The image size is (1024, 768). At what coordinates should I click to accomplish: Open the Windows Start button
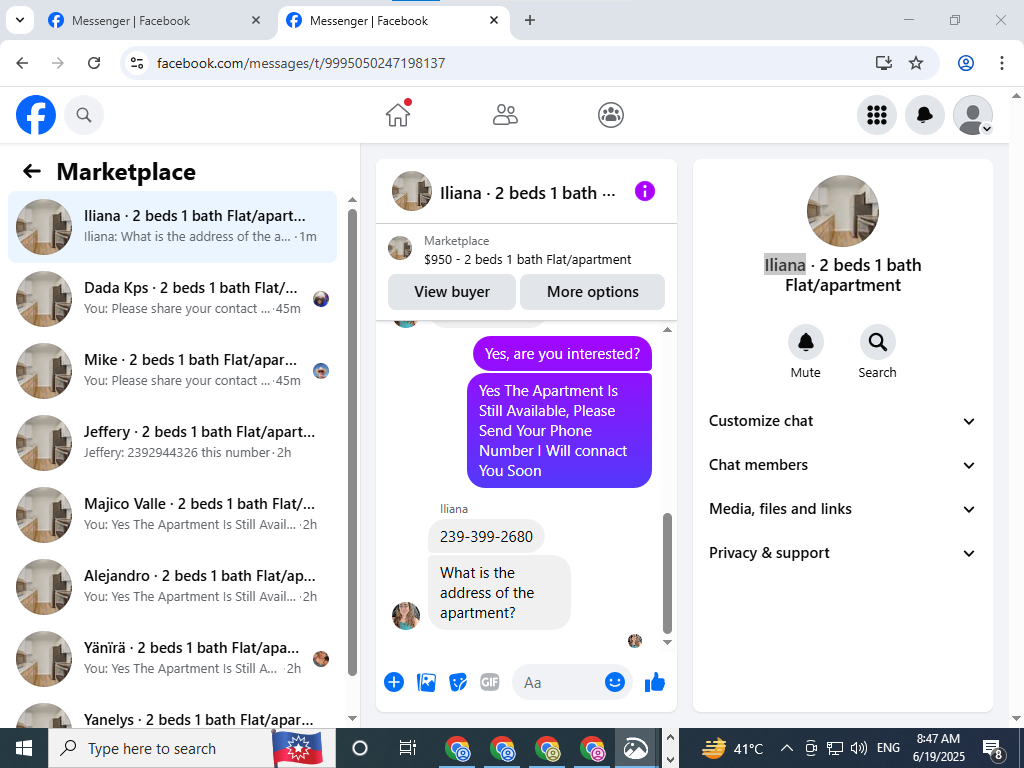pyautogui.click(x=24, y=748)
